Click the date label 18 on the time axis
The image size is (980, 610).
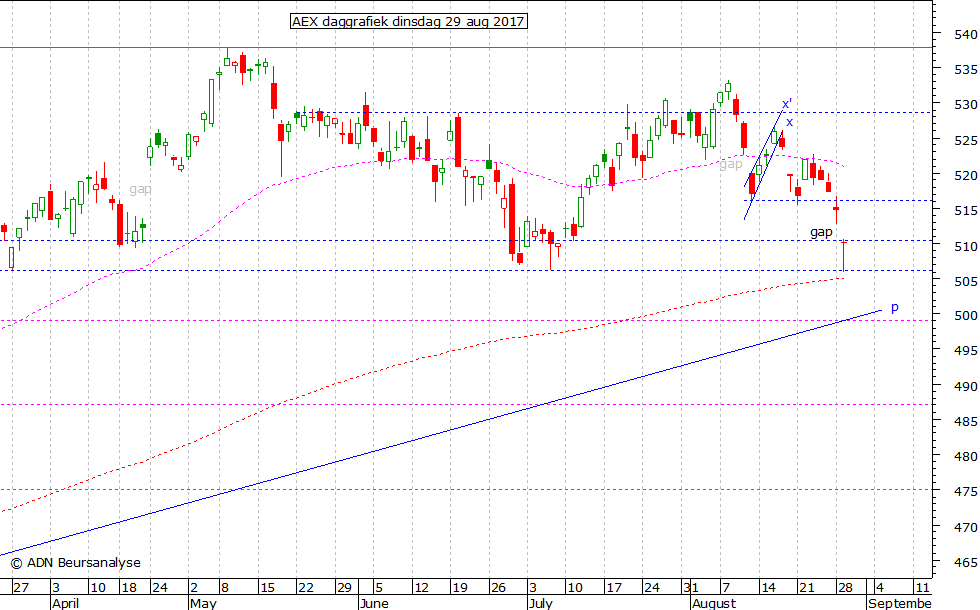129,588
